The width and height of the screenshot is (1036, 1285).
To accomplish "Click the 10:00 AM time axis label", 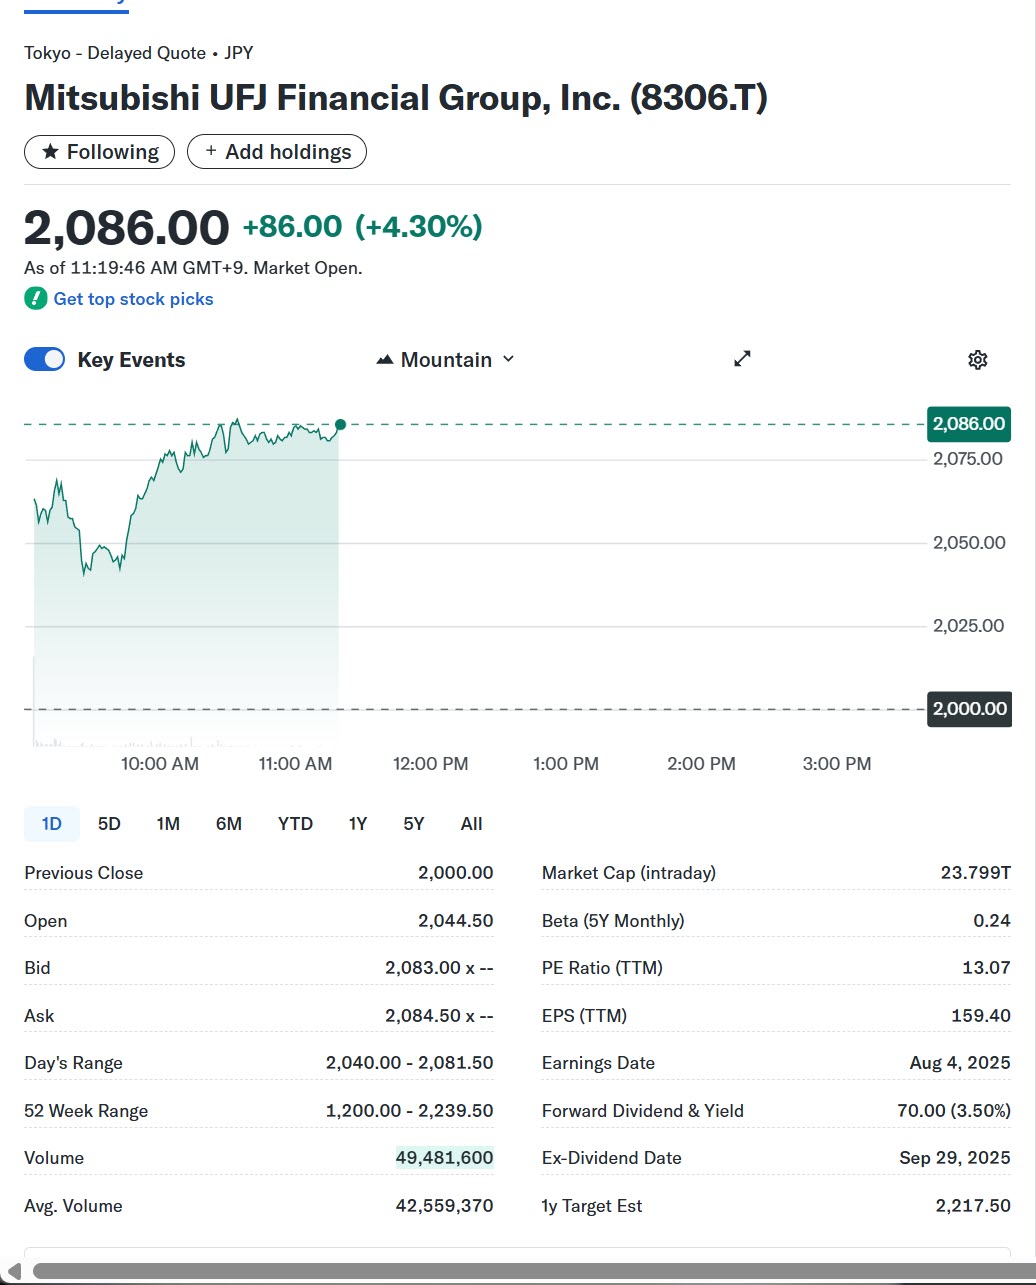I will point(160,764).
